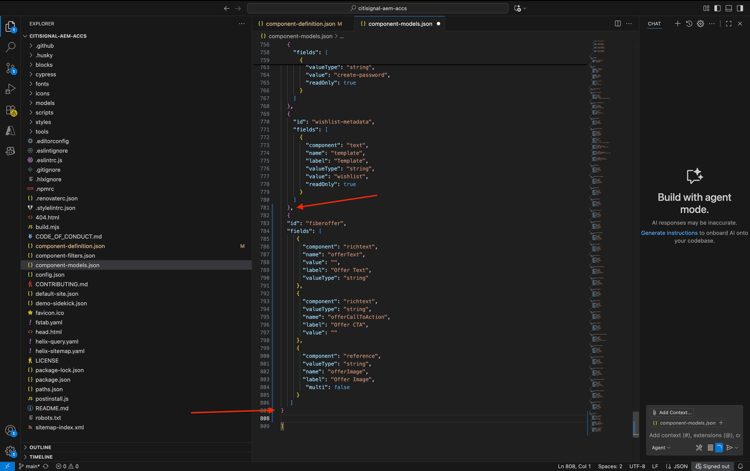Start a new chat with plus icon
The width and height of the screenshot is (750, 471).
pyautogui.click(x=677, y=23)
